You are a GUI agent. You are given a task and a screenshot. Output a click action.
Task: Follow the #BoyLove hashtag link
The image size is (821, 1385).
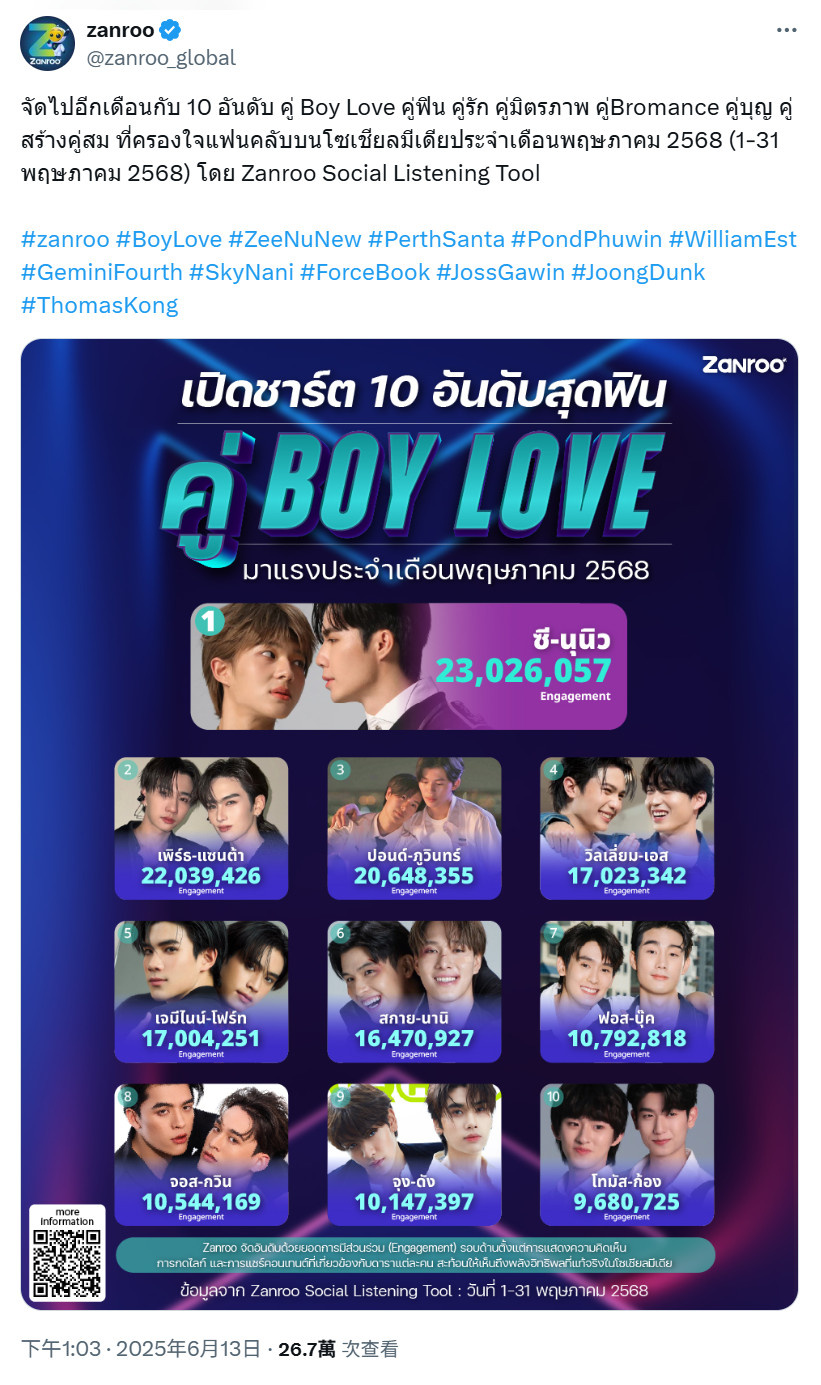click(x=168, y=240)
